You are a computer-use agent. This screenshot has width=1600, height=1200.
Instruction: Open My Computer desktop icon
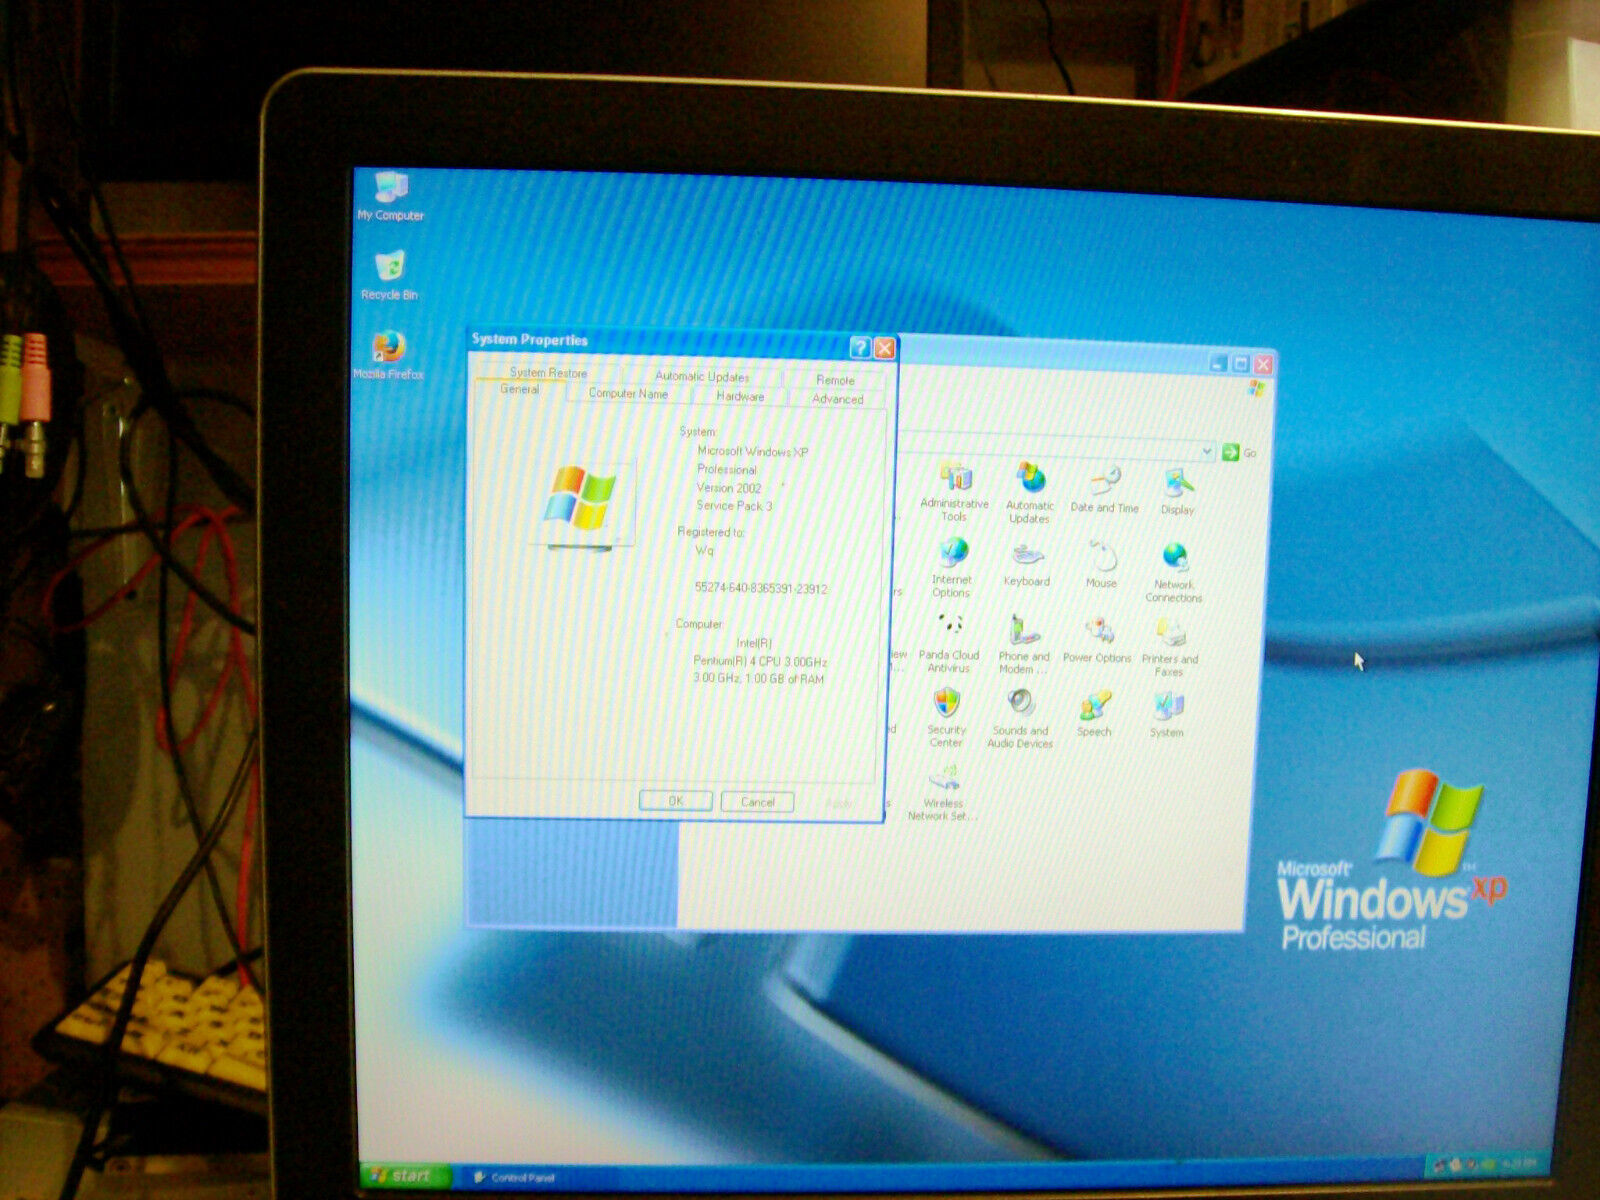pos(391,196)
